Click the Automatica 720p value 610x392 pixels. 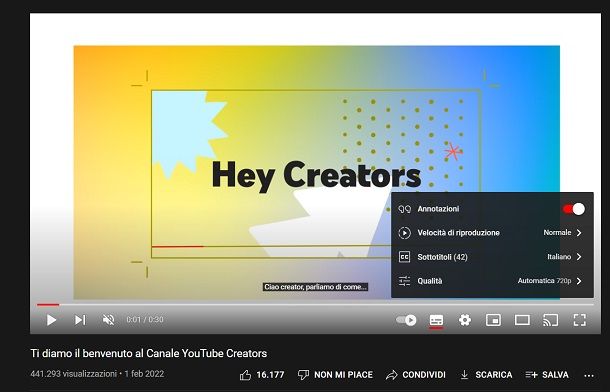click(544, 281)
